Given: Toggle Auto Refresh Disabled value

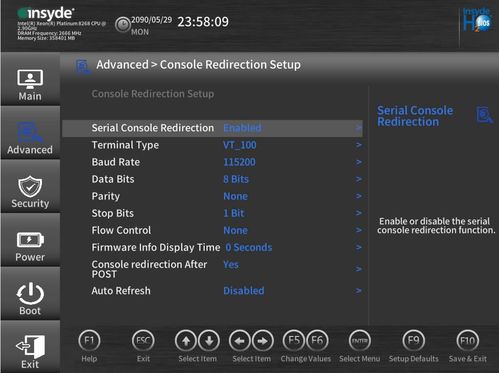Looking at the screenshot, I should pyautogui.click(x=244, y=291).
